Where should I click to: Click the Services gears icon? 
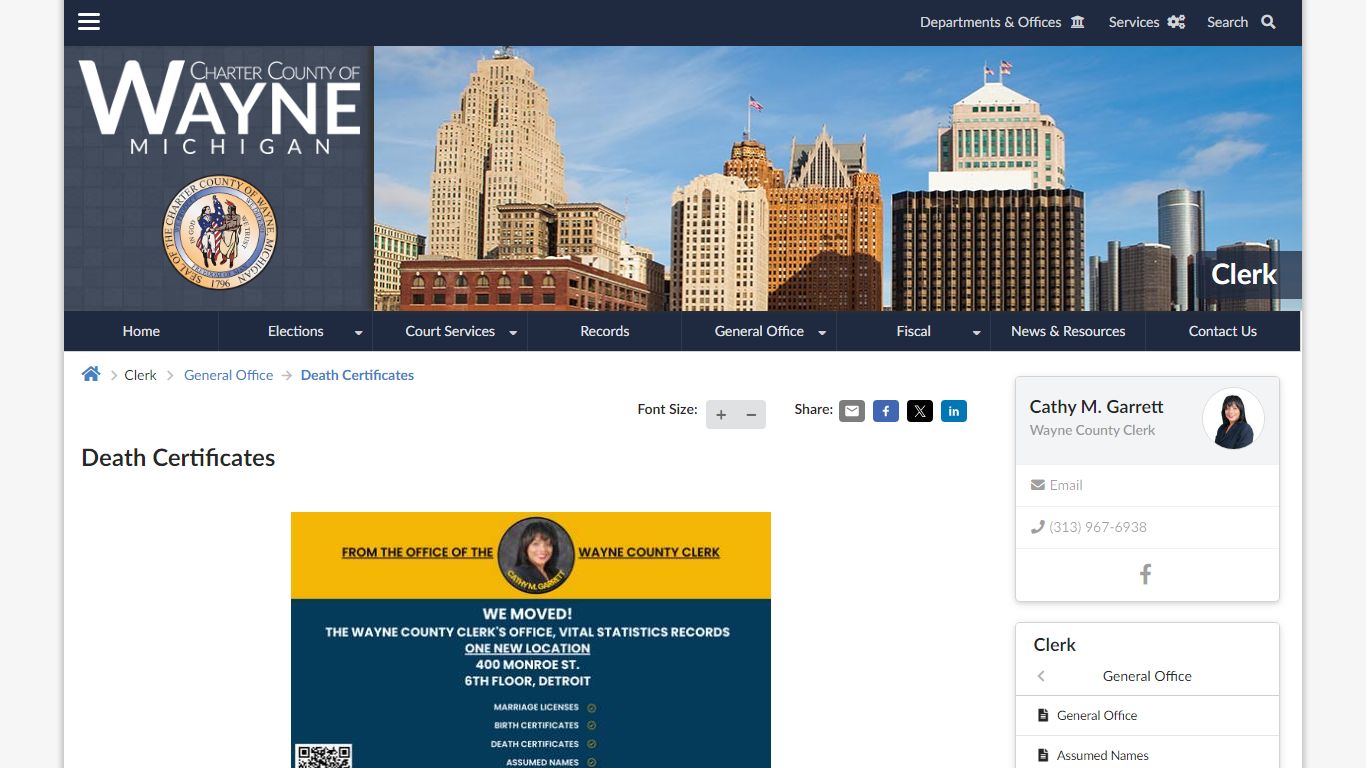pyautogui.click(x=1176, y=22)
